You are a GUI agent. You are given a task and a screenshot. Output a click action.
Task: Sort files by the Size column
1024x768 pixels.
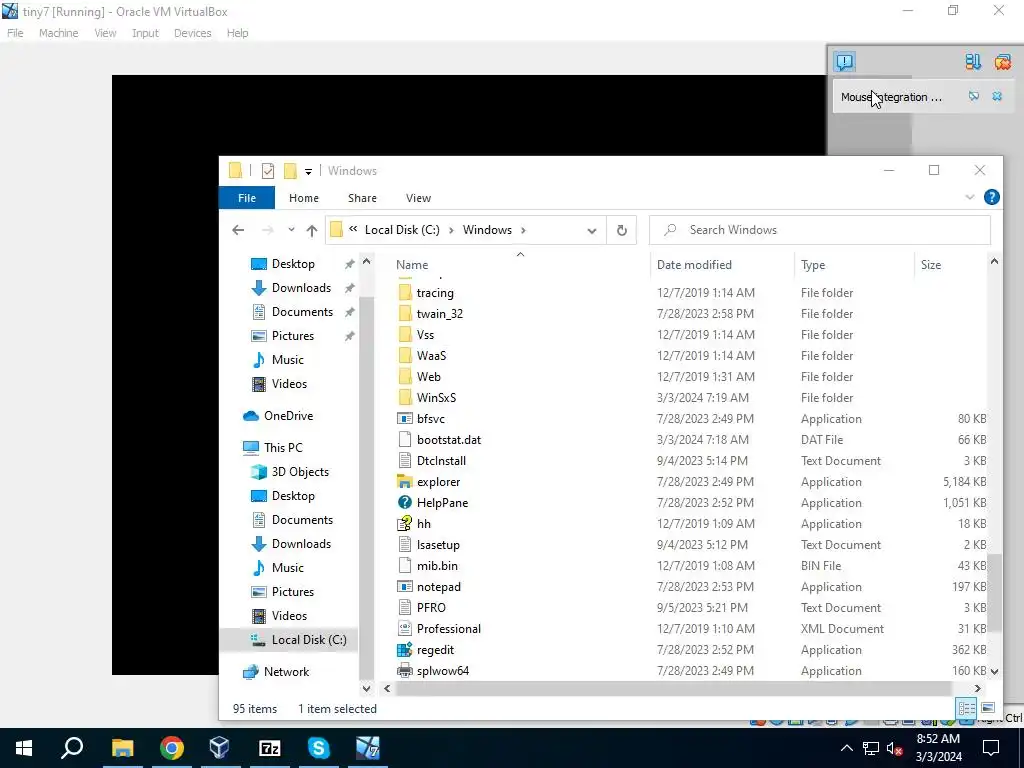point(931,264)
